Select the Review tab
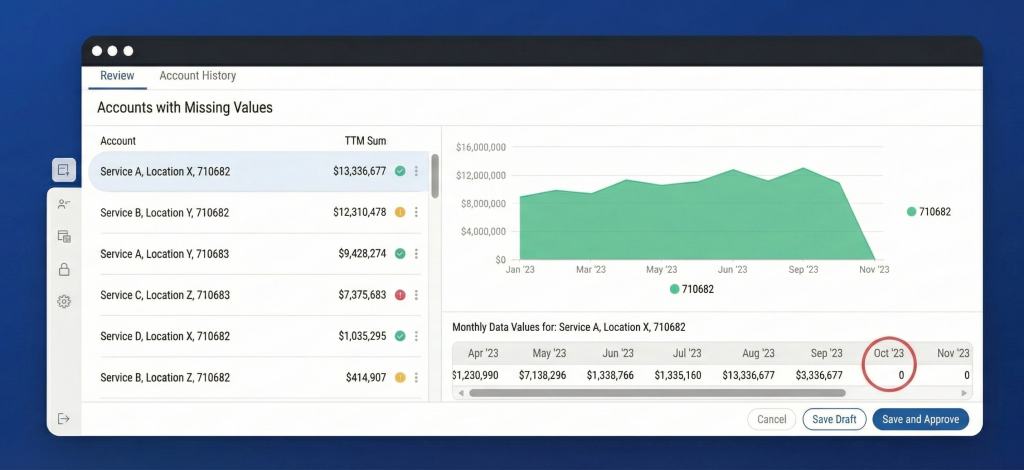 tap(117, 76)
